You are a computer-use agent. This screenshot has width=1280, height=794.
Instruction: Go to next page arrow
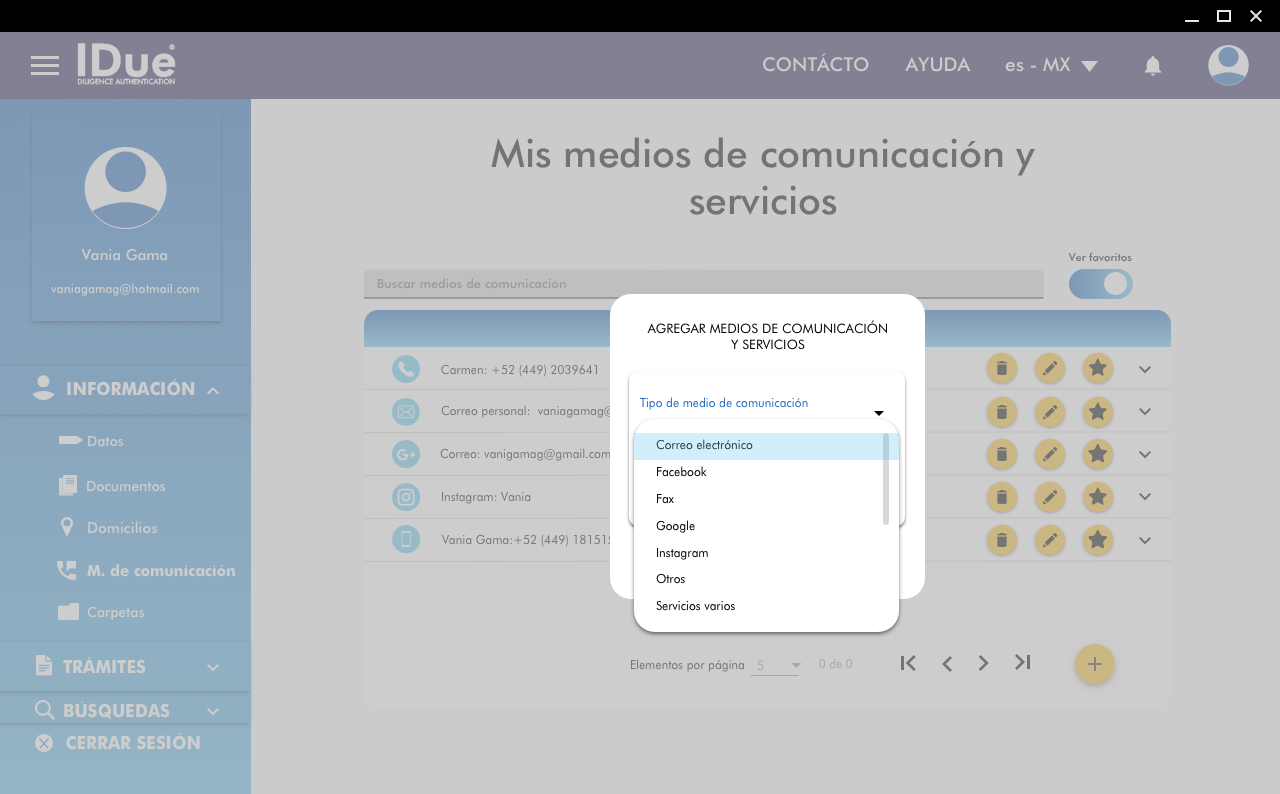(x=984, y=663)
